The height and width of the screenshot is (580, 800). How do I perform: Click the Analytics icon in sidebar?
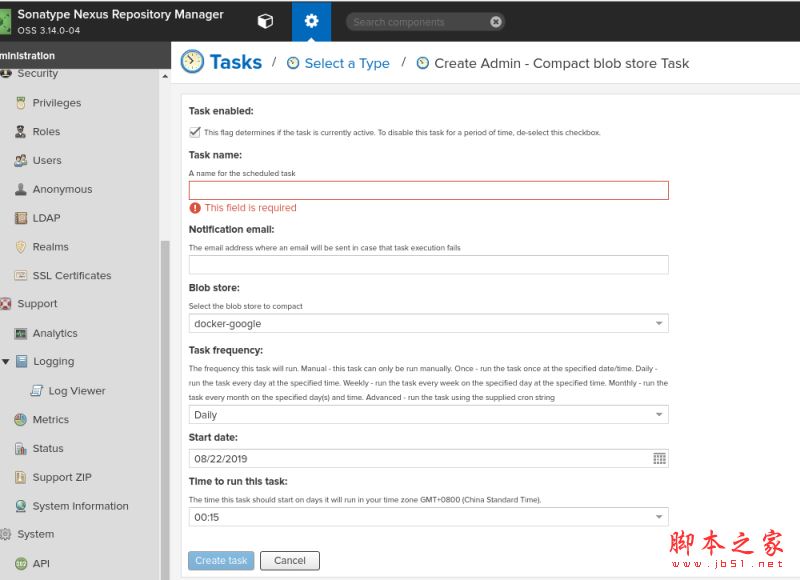(x=21, y=333)
